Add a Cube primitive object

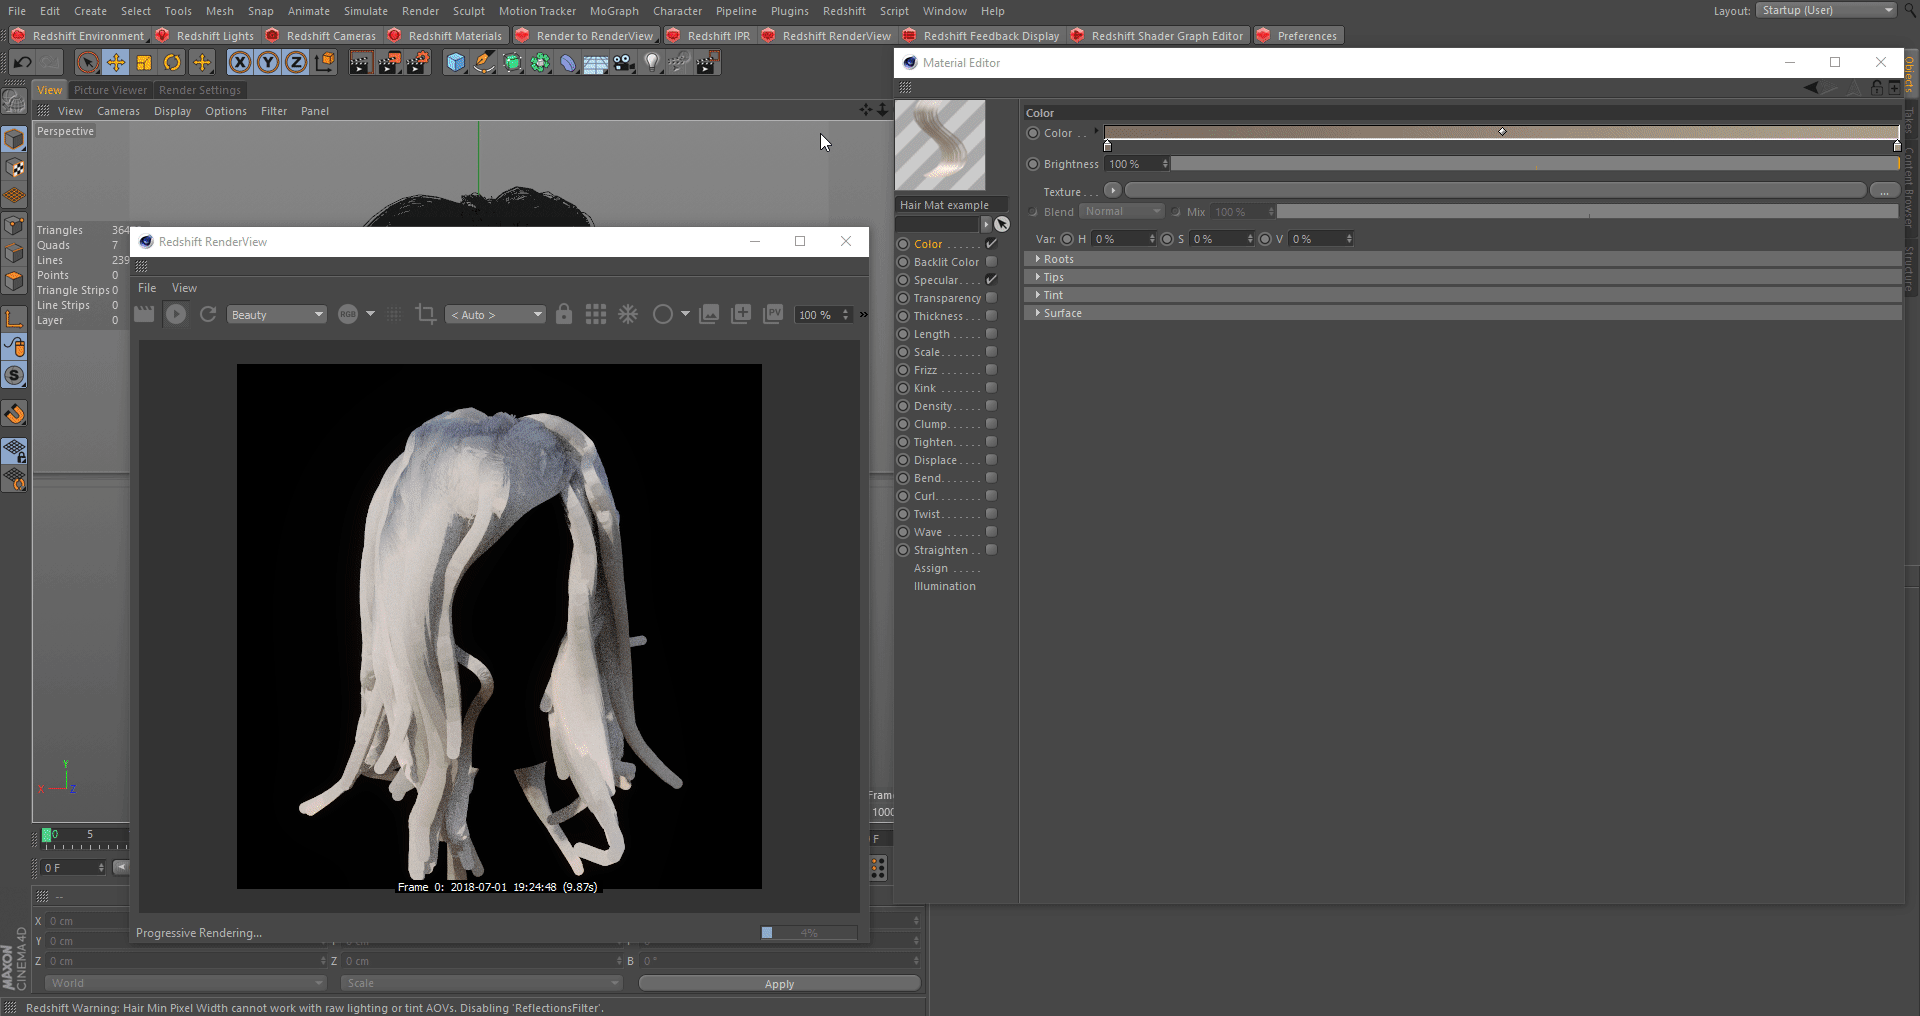(456, 63)
